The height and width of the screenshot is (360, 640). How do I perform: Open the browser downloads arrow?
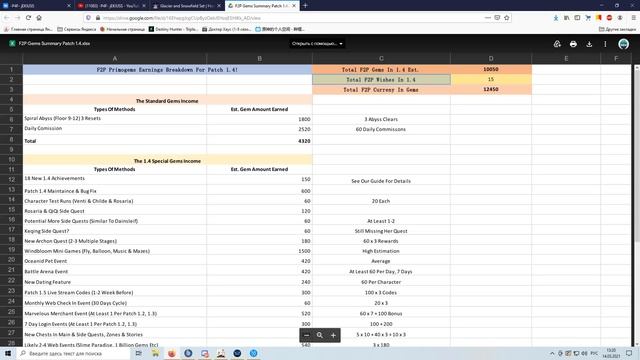tap(556, 18)
